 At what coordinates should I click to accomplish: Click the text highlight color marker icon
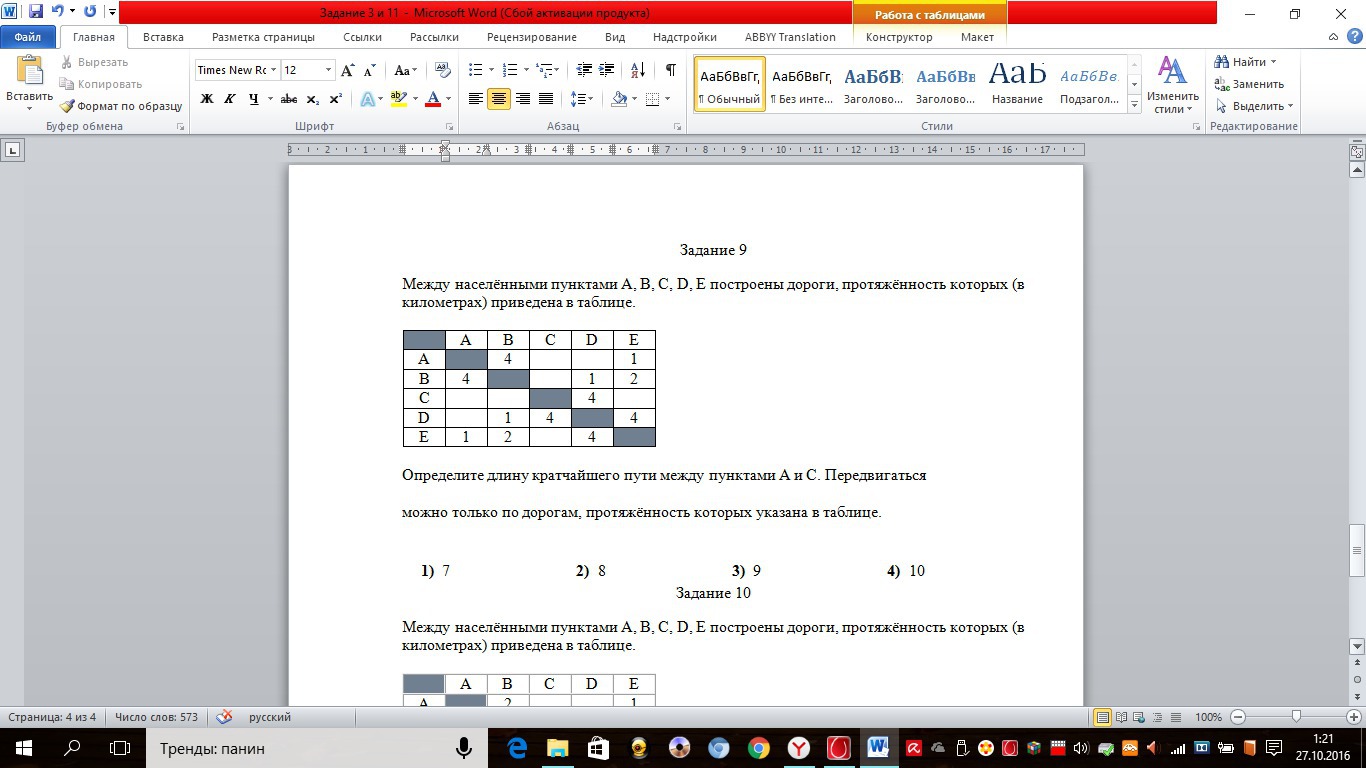click(x=398, y=99)
